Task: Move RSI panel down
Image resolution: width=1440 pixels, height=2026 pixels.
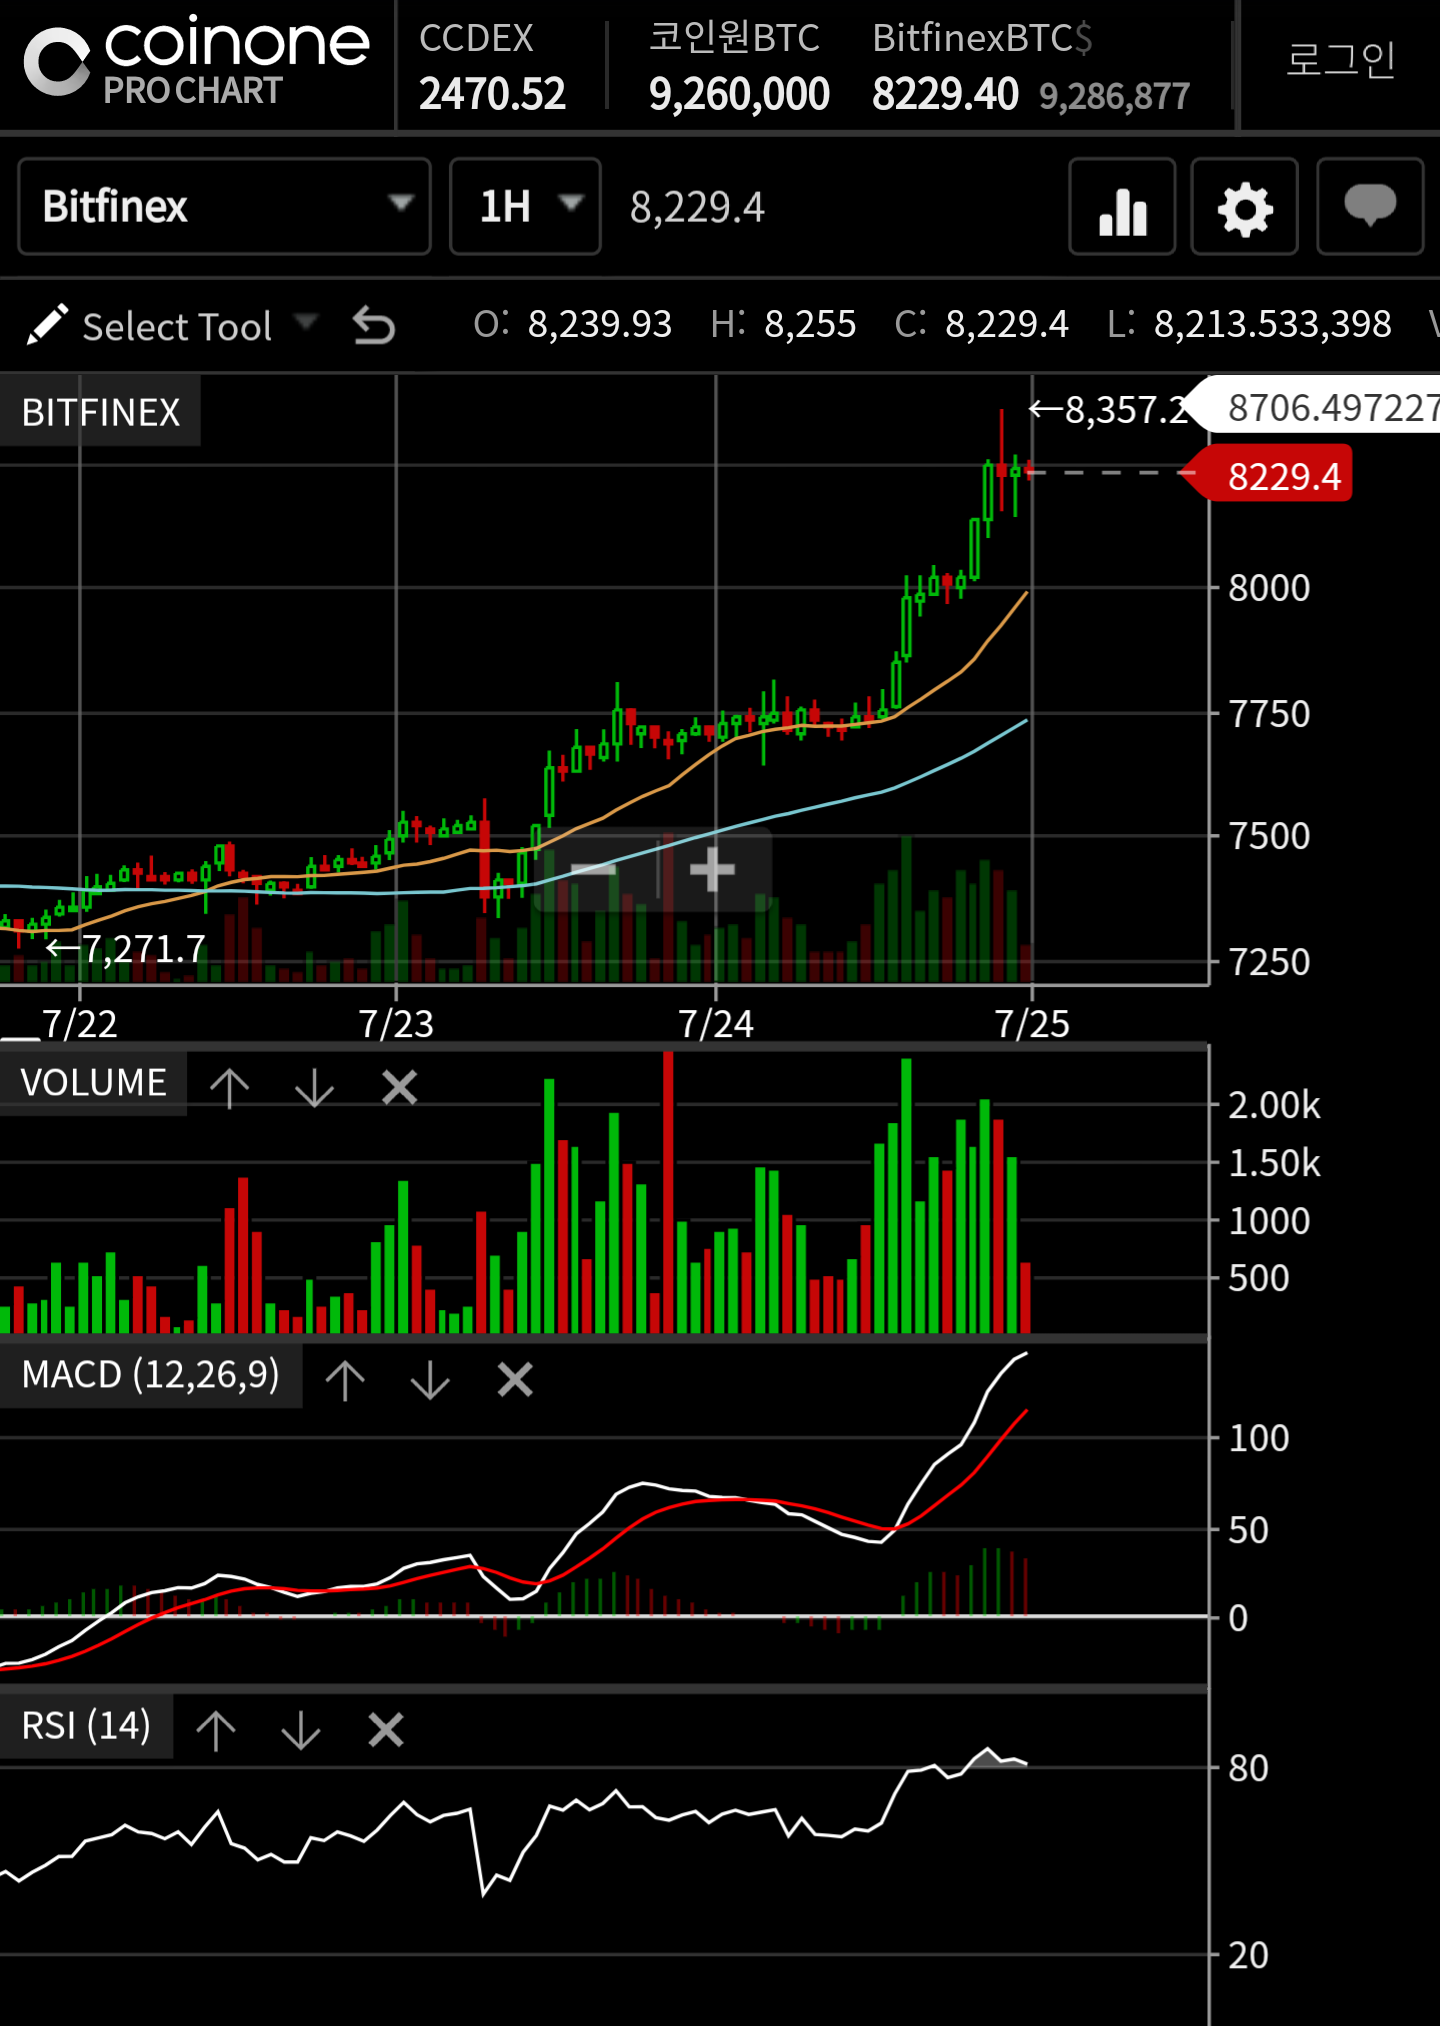Action: click(301, 1729)
